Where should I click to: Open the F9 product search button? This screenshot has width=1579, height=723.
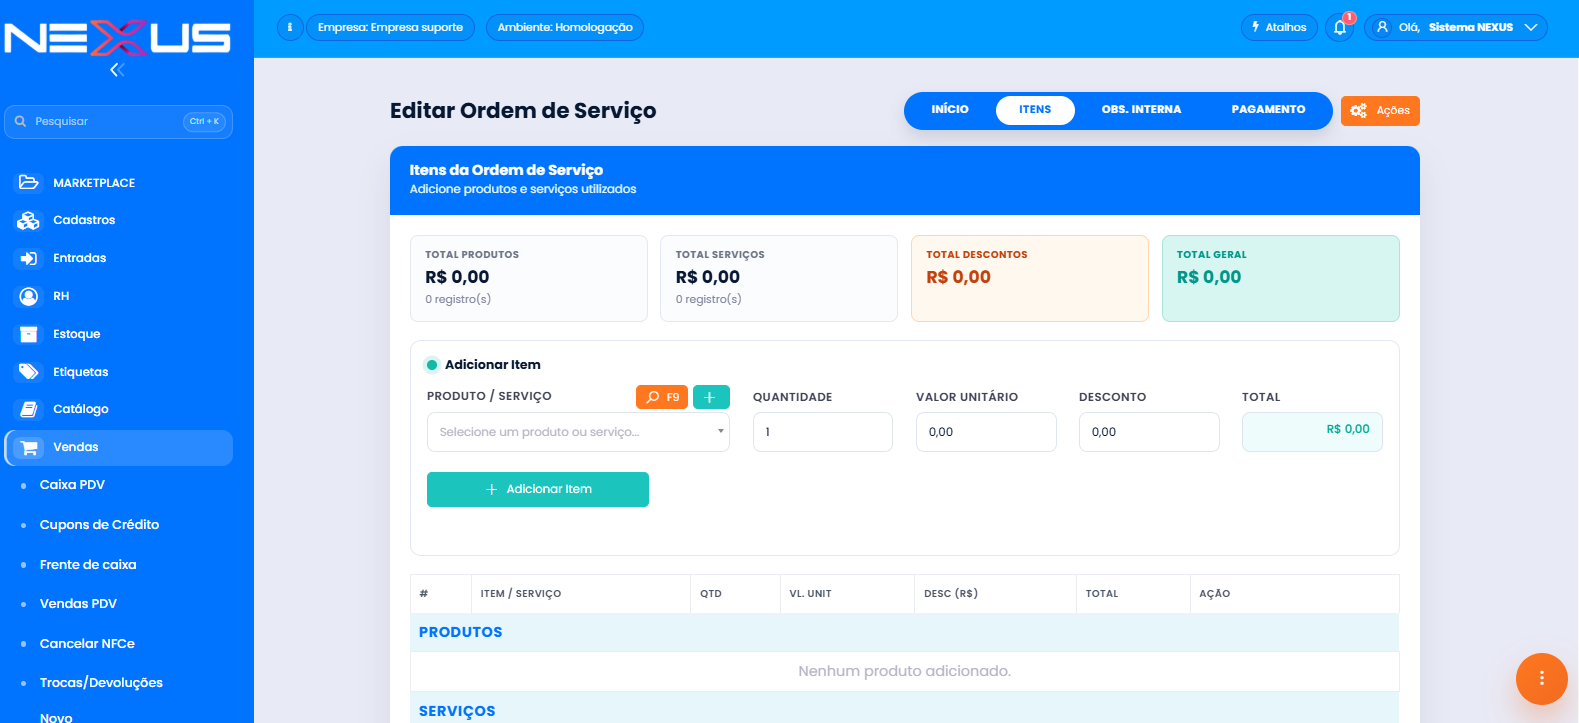pos(662,397)
